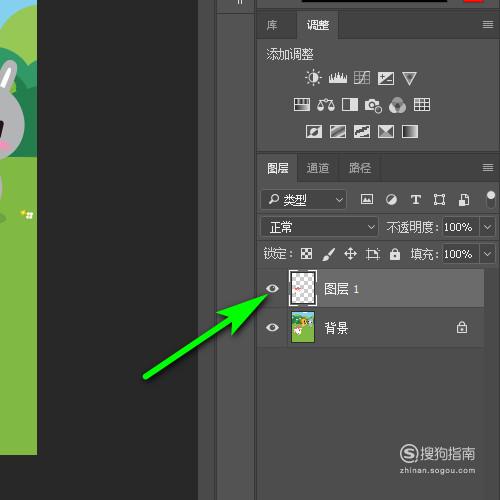Screen dimensions: 500x500
Task: Switch to the 库 tab
Action: [x=272, y=25]
